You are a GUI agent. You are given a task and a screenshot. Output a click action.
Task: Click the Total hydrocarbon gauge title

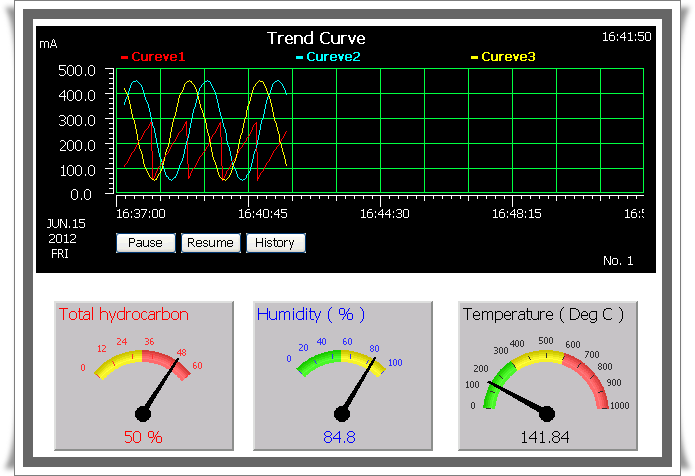pyautogui.click(x=124, y=314)
